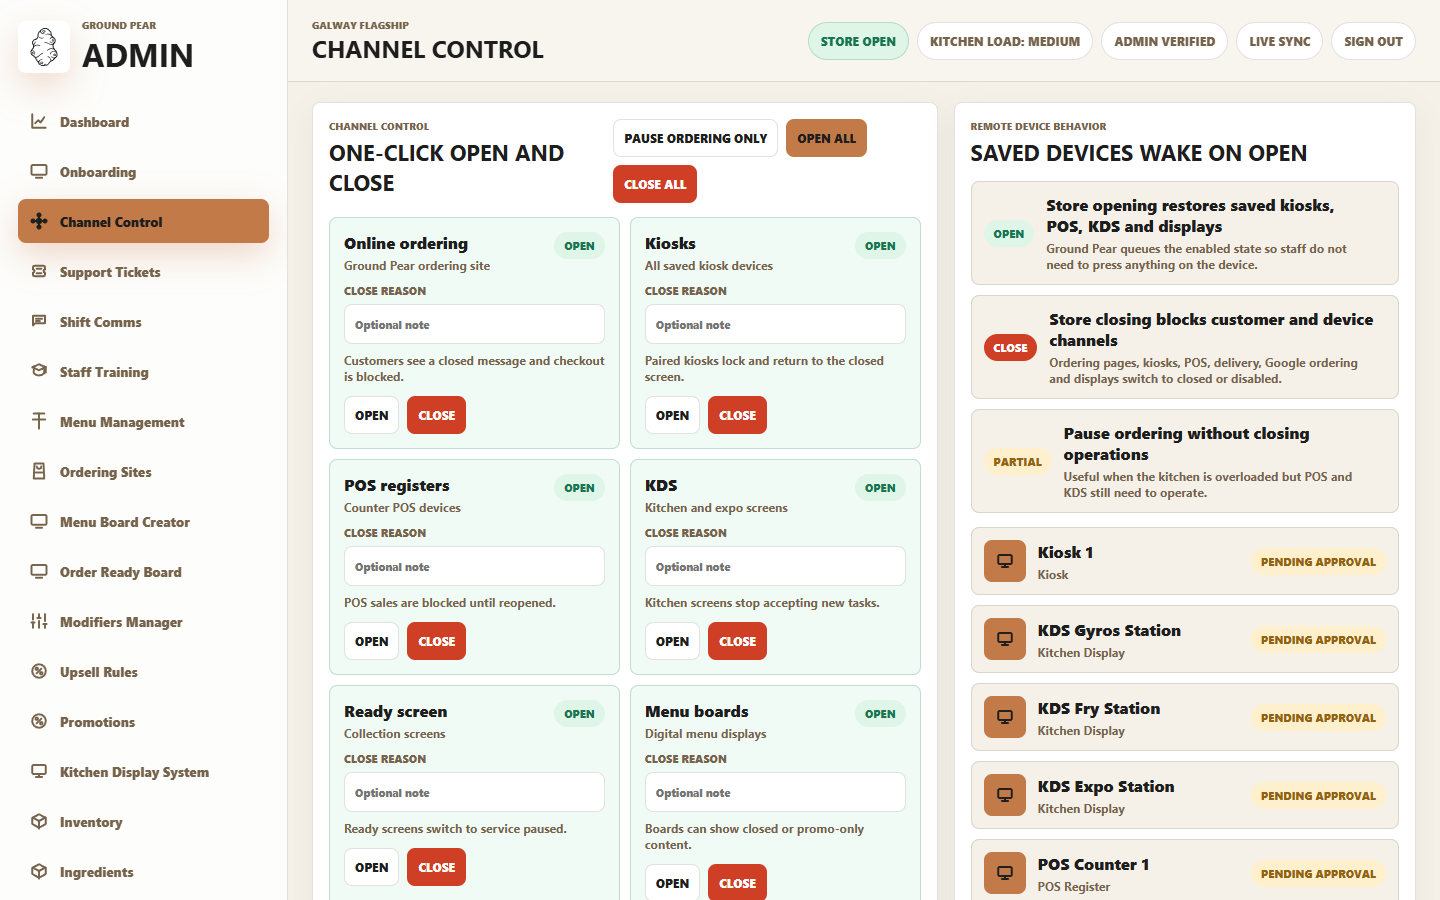
Task: Click the Promotions percent icon
Action: pos(39,722)
